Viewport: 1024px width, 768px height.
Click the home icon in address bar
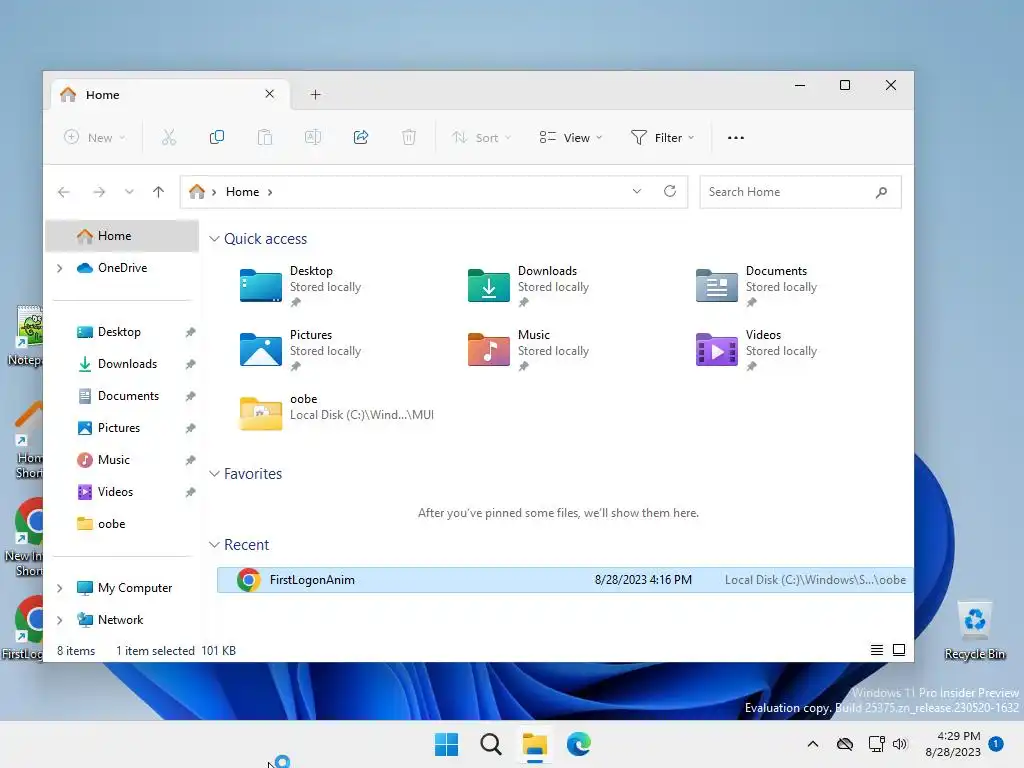click(197, 191)
